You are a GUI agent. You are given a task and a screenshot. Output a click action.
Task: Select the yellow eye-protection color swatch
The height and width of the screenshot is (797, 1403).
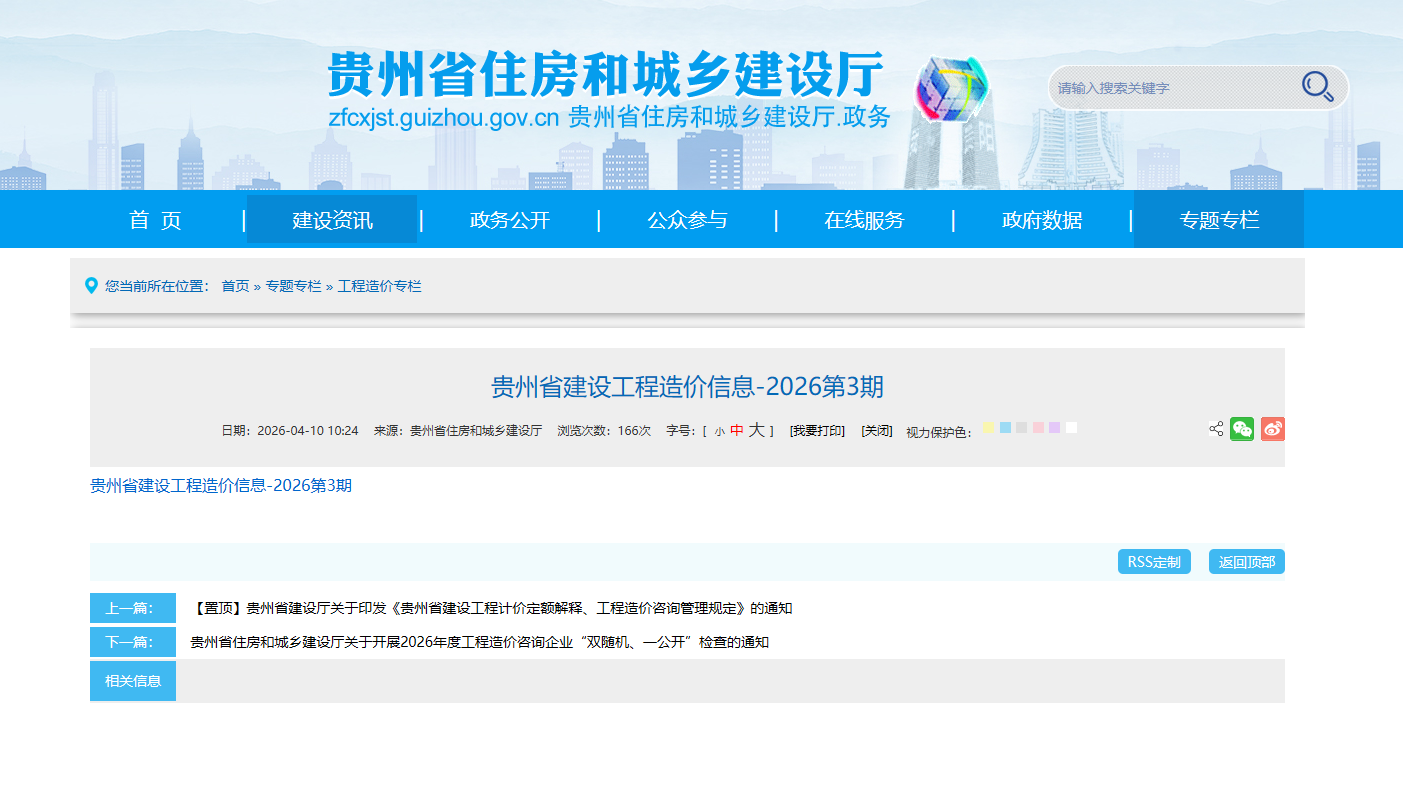pyautogui.click(x=989, y=428)
